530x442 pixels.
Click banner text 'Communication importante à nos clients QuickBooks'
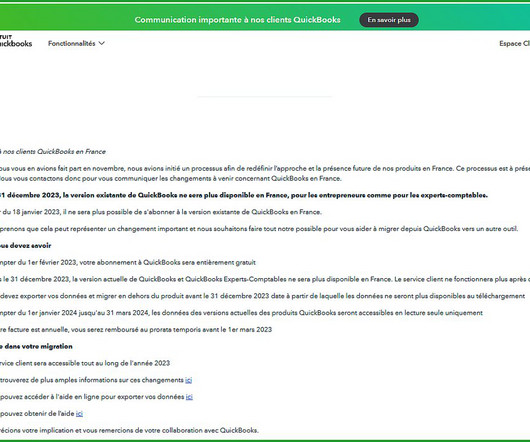coord(237,20)
